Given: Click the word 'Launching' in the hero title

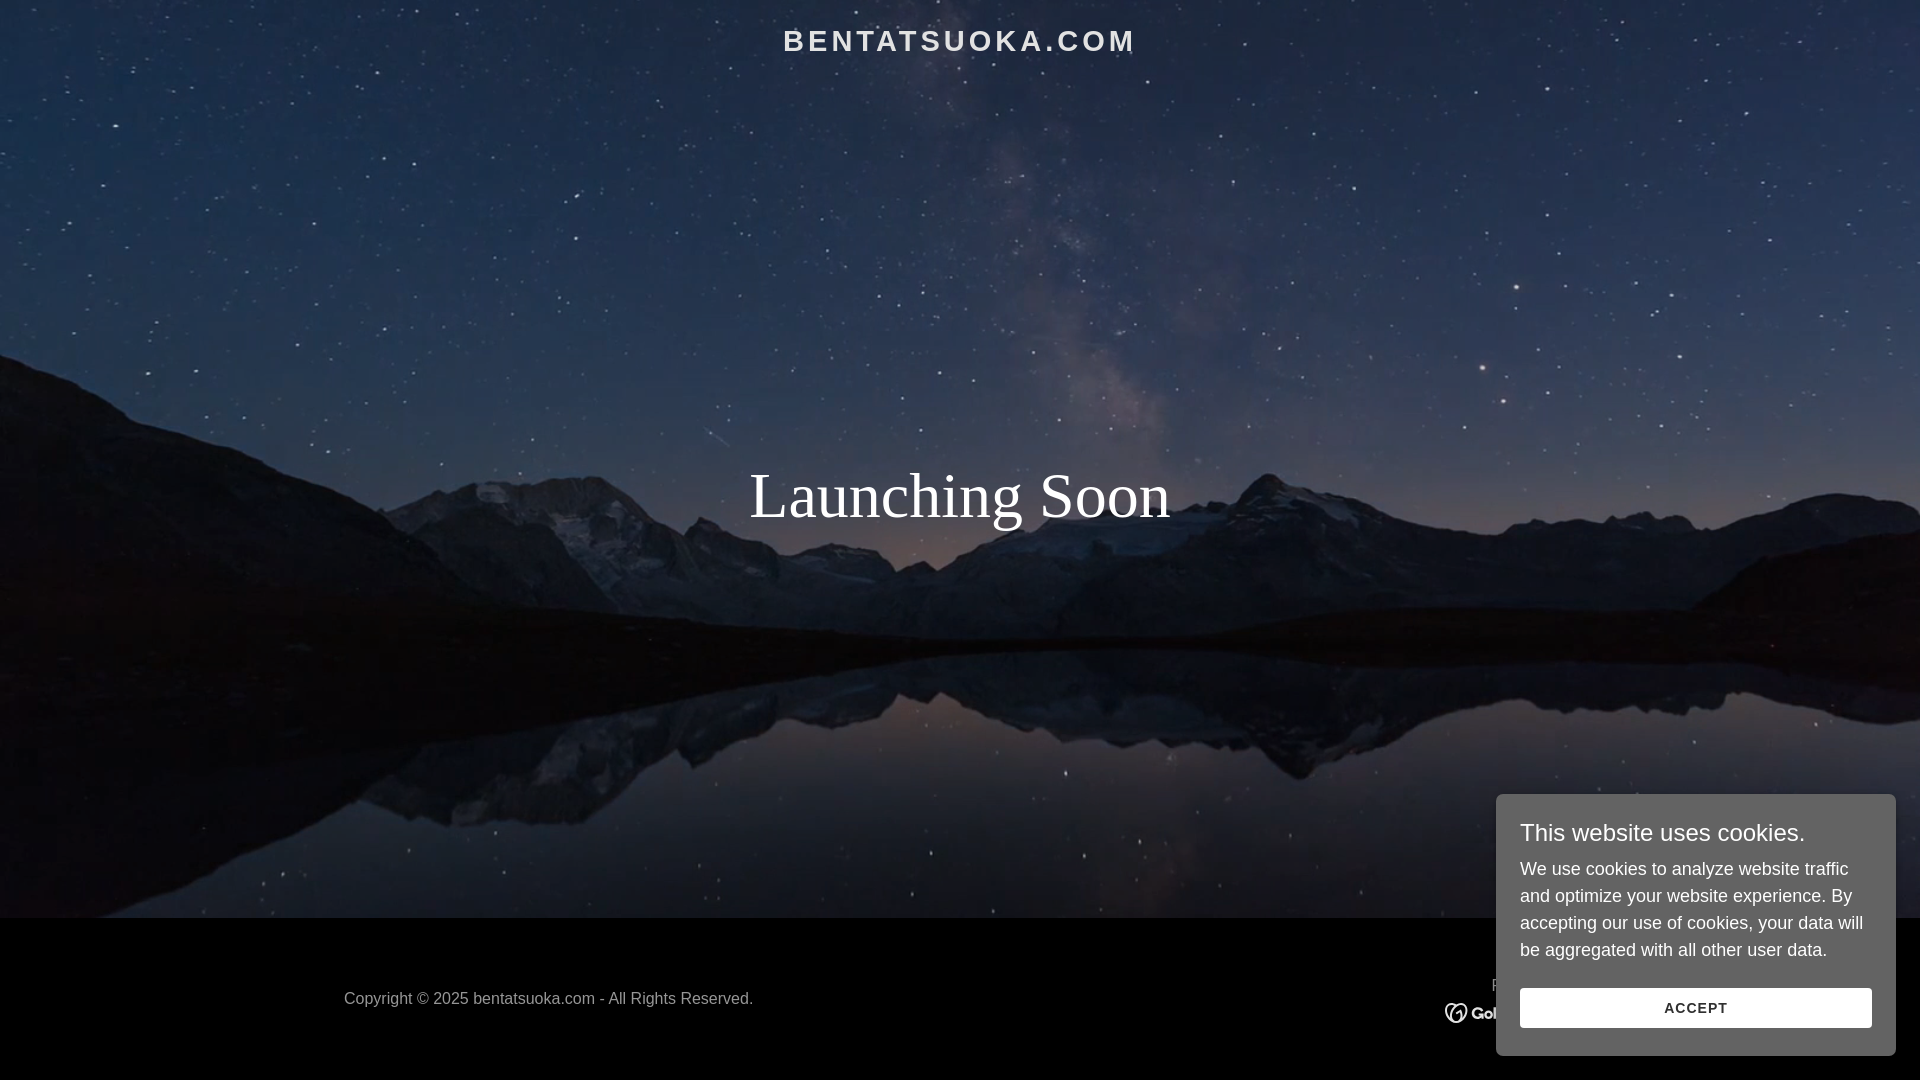Looking at the screenshot, I should point(885,496).
